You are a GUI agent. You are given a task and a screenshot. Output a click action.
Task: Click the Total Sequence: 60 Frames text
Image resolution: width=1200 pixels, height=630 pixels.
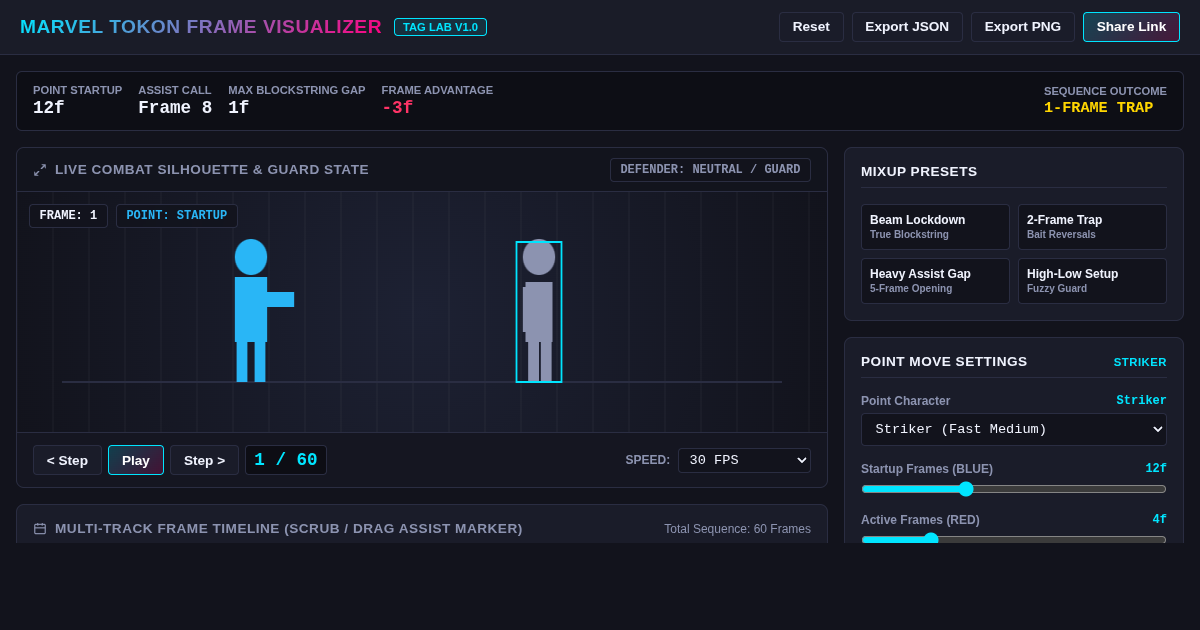pyautogui.click(x=737, y=529)
